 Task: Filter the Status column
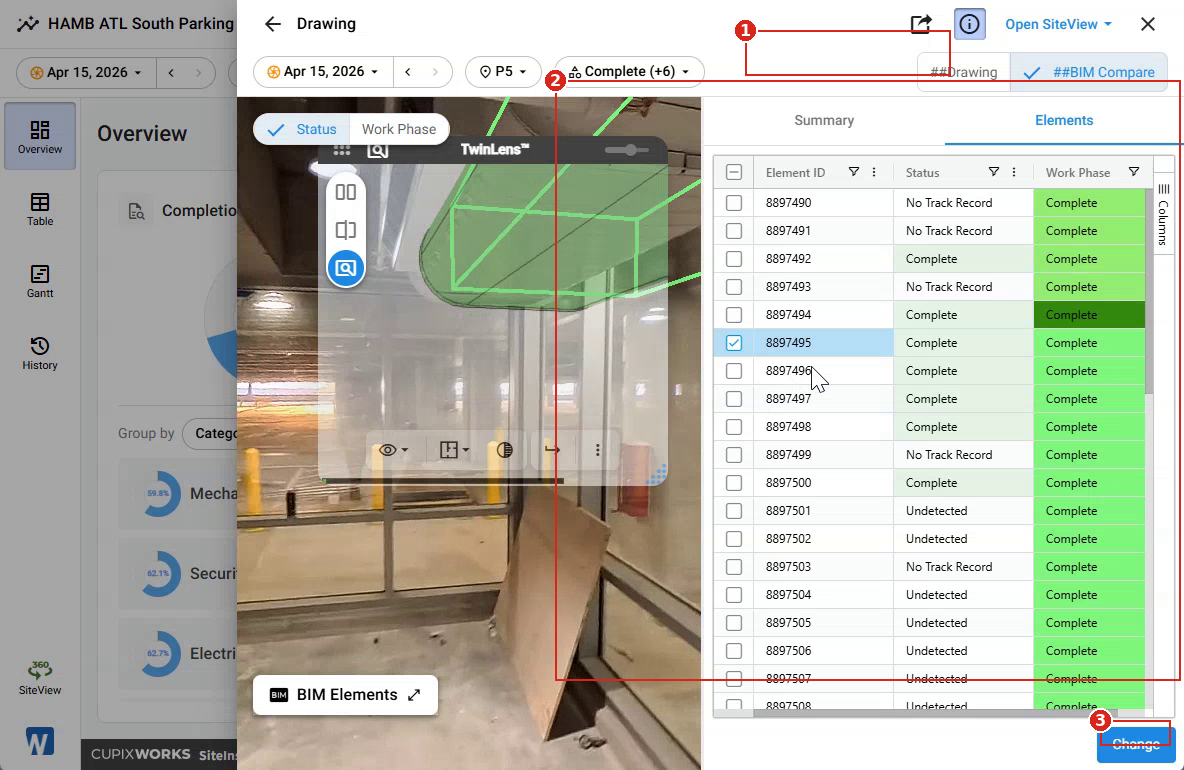pyautogui.click(x=994, y=172)
